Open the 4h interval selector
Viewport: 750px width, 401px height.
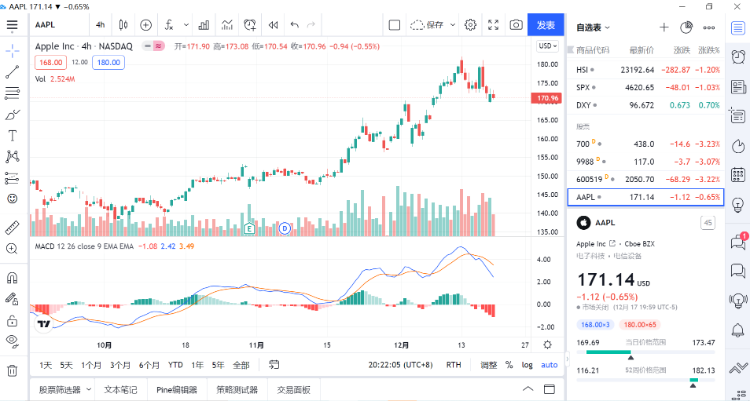(99, 24)
